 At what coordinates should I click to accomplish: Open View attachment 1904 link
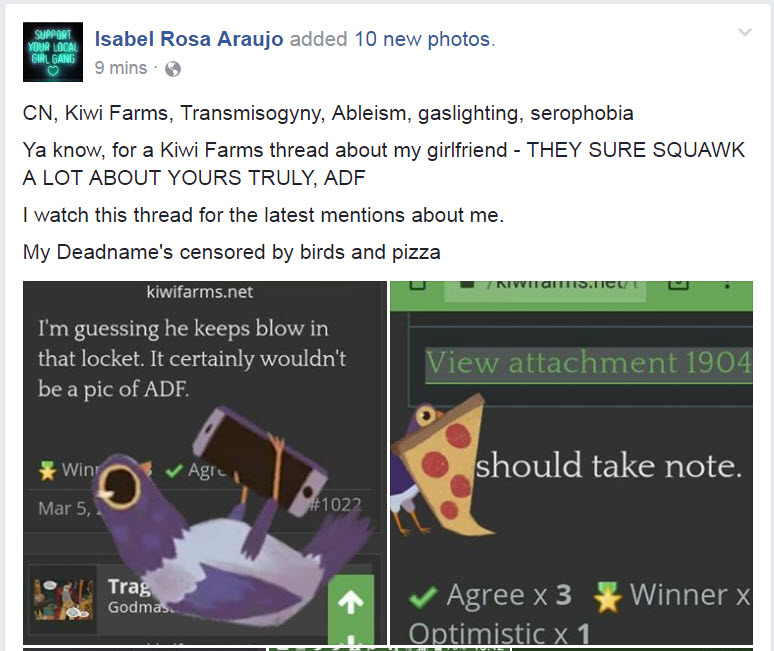(x=589, y=362)
